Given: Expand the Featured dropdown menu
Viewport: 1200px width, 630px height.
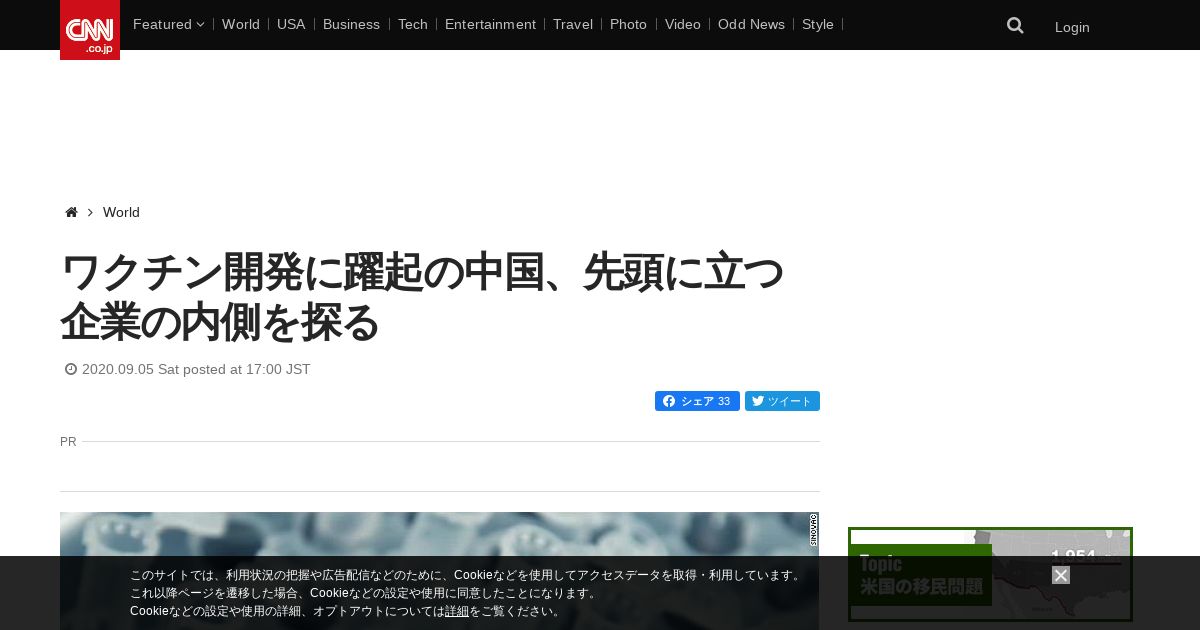Looking at the screenshot, I should 168,24.
